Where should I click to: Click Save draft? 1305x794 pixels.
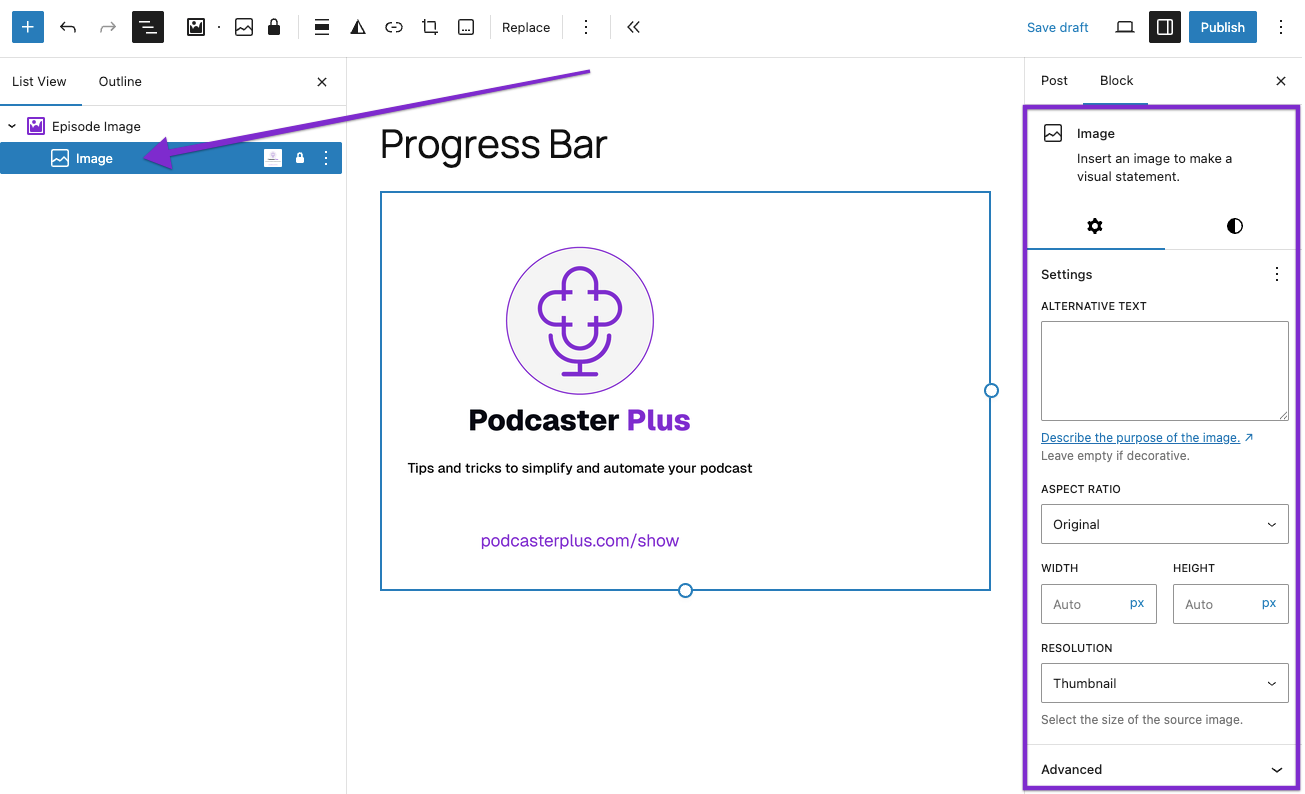coord(1057,27)
